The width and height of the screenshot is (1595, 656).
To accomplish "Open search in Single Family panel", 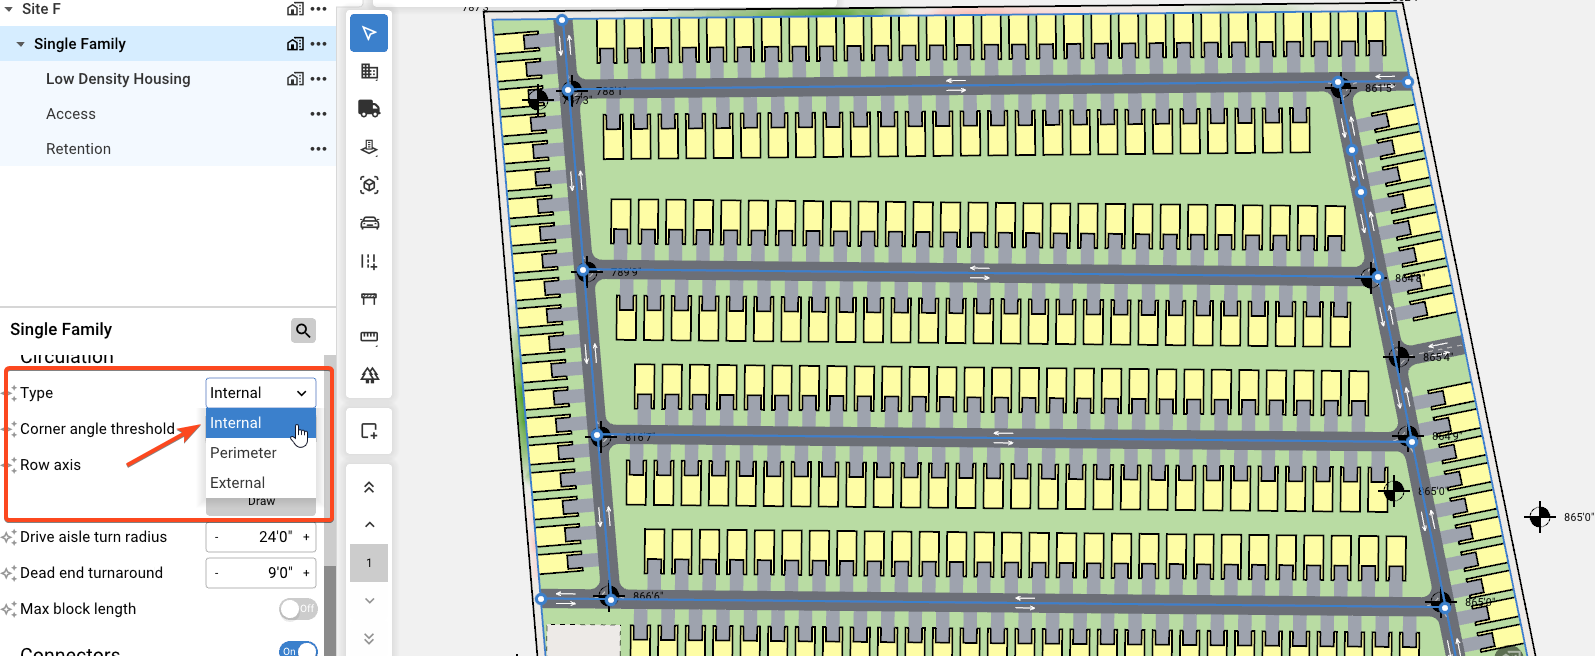I will tap(303, 330).
